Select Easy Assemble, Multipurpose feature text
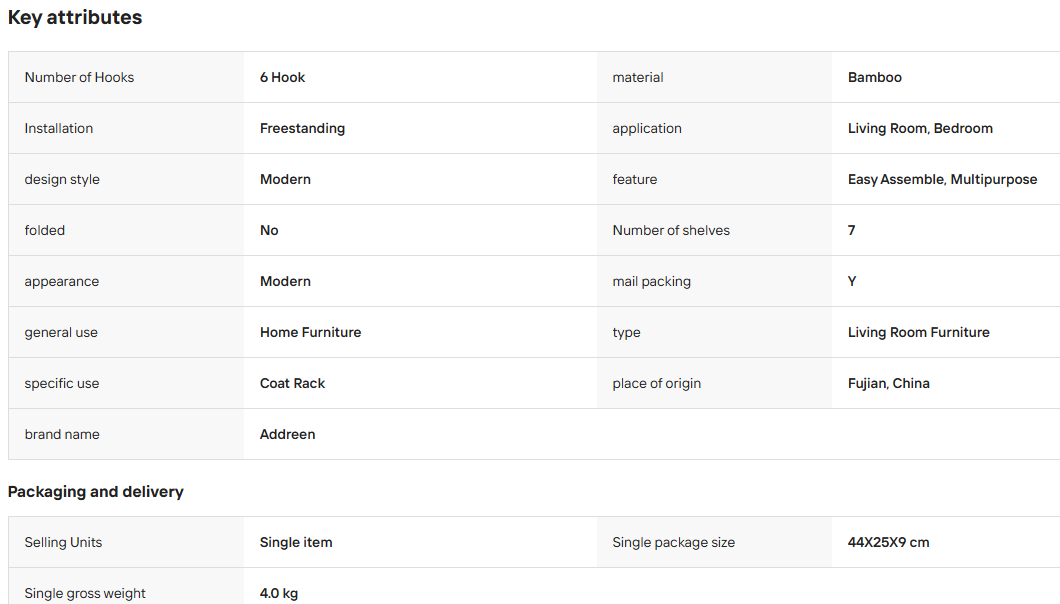The width and height of the screenshot is (1060, 604). [x=942, y=179]
